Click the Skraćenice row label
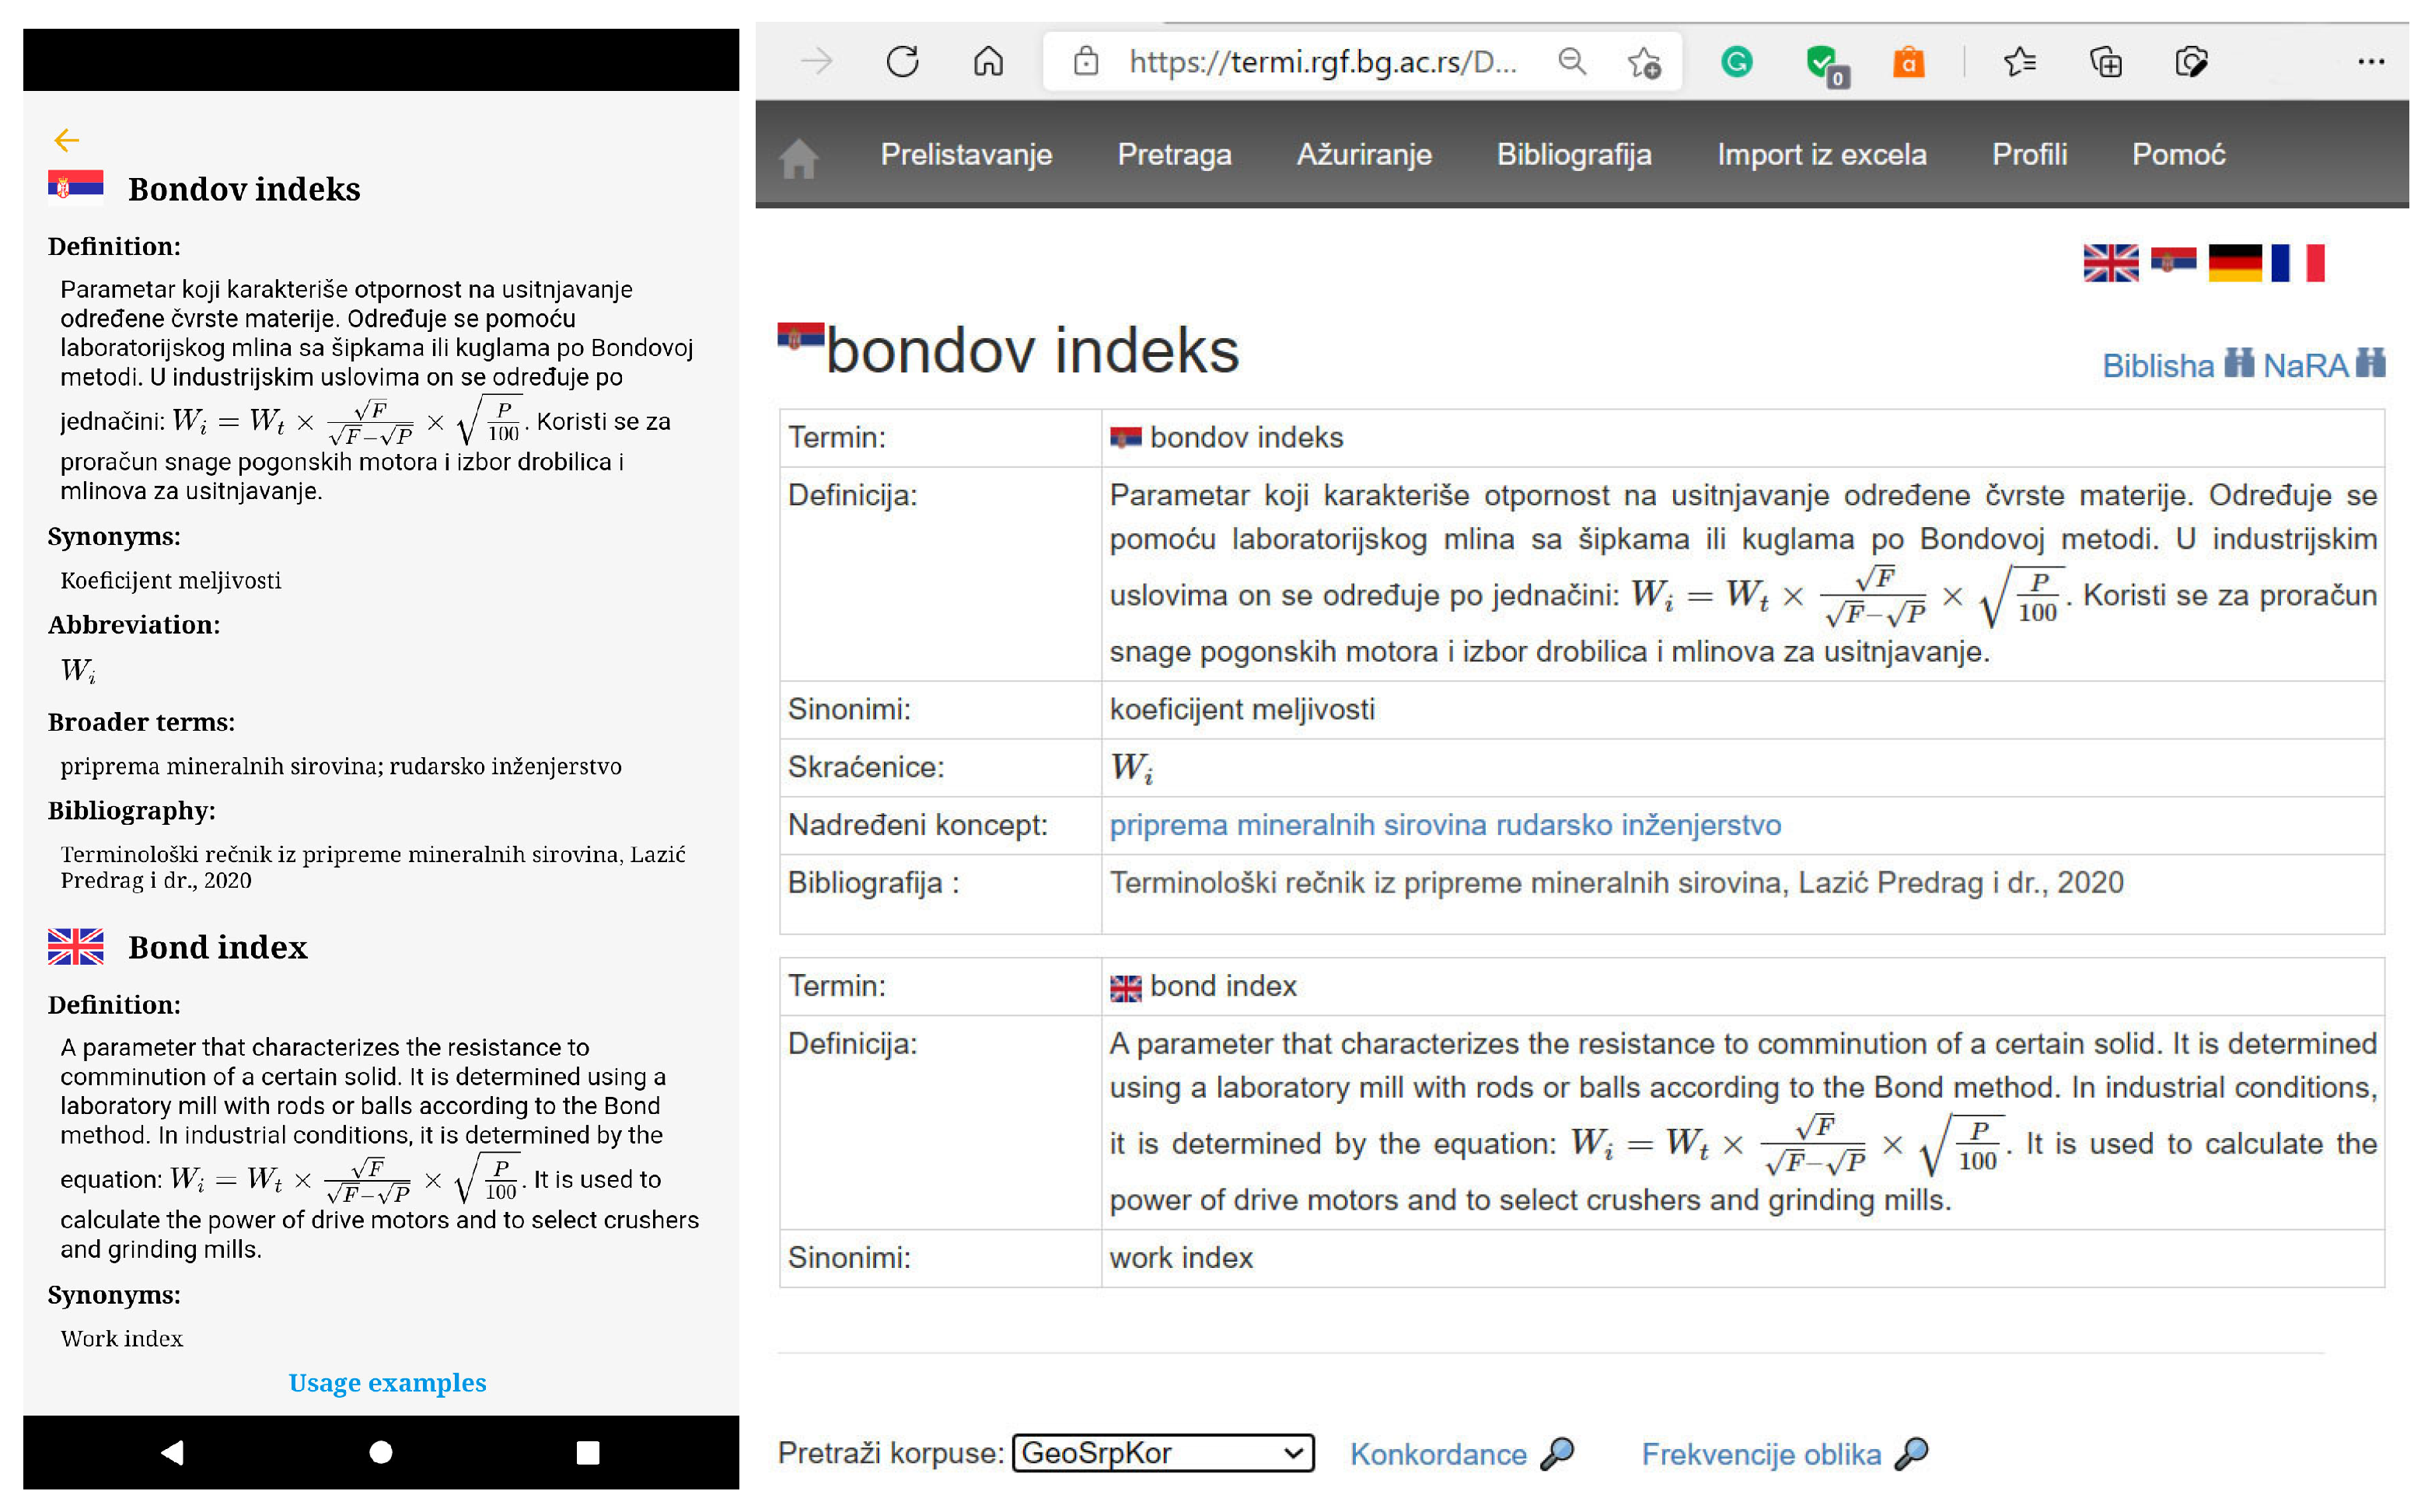 point(865,767)
